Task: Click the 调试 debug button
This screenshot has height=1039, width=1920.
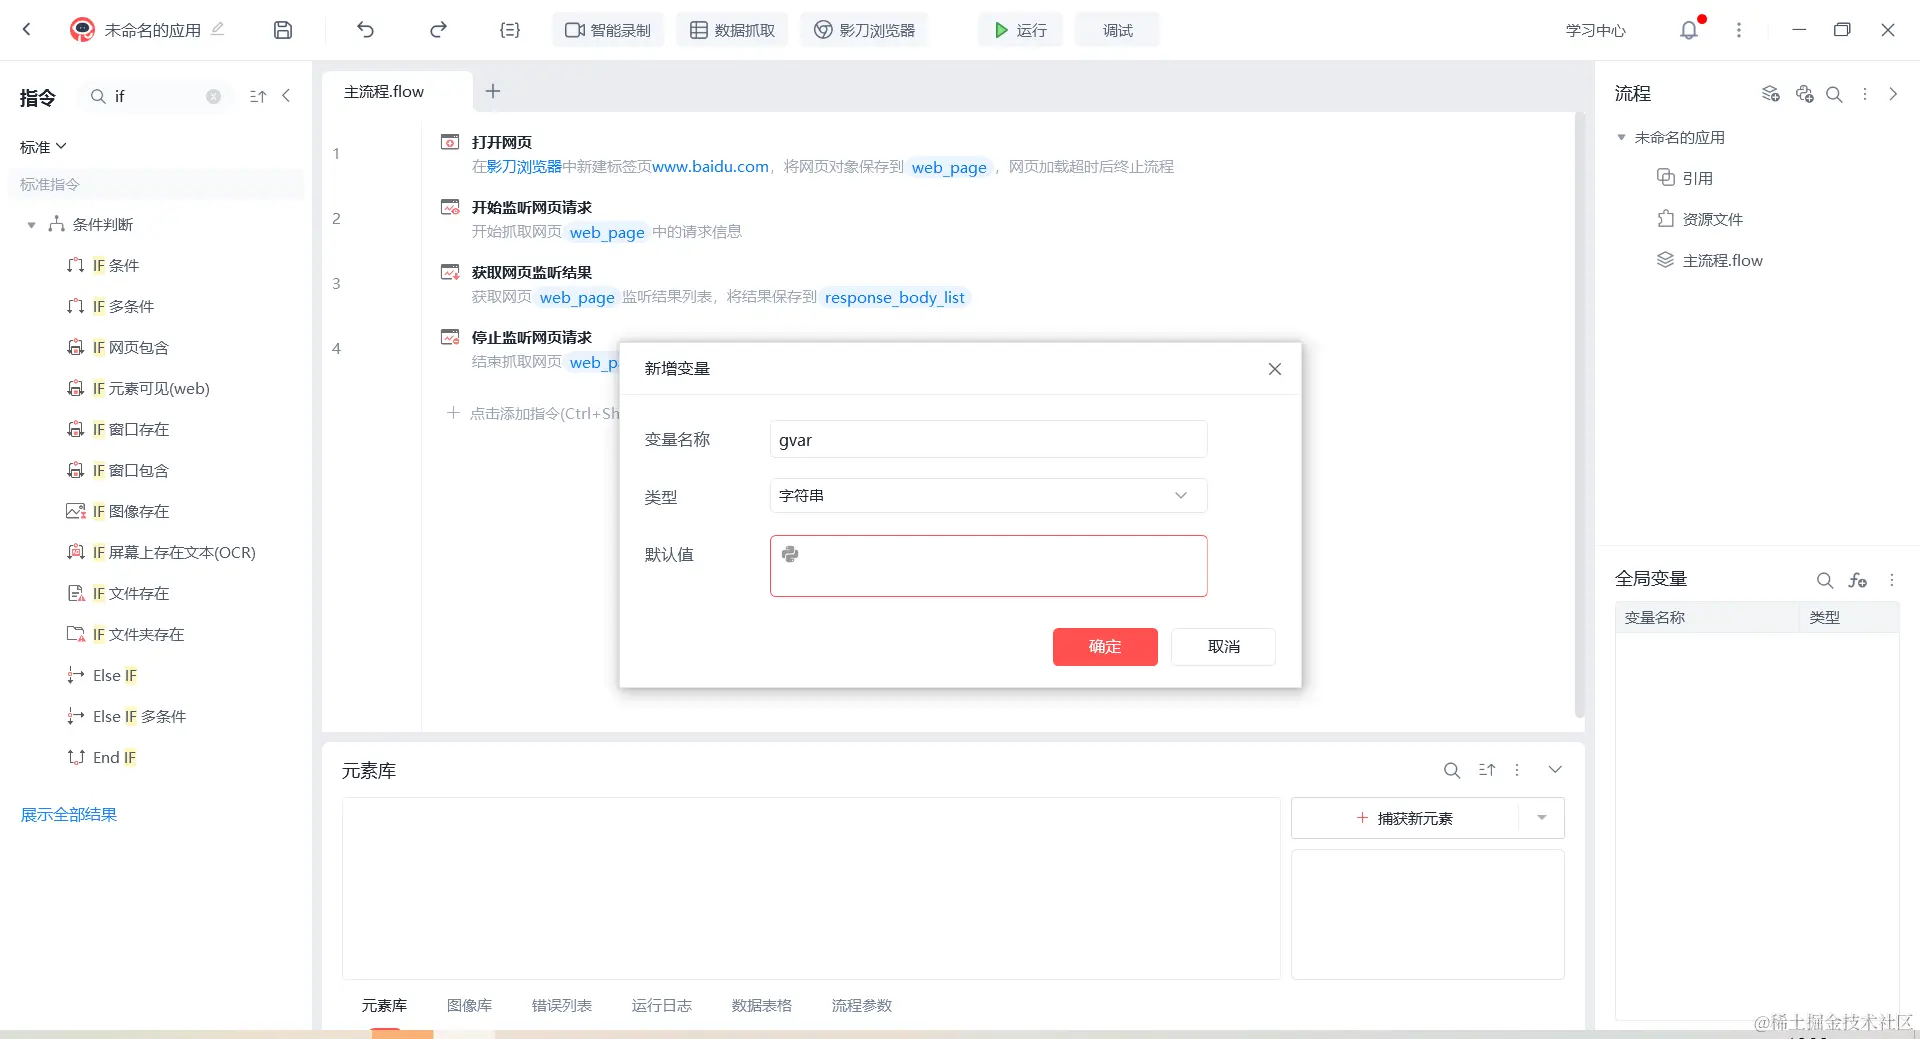Action: (x=1117, y=30)
